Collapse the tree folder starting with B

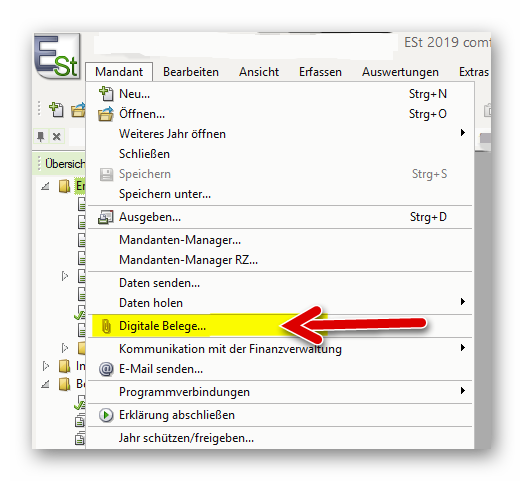45,384
